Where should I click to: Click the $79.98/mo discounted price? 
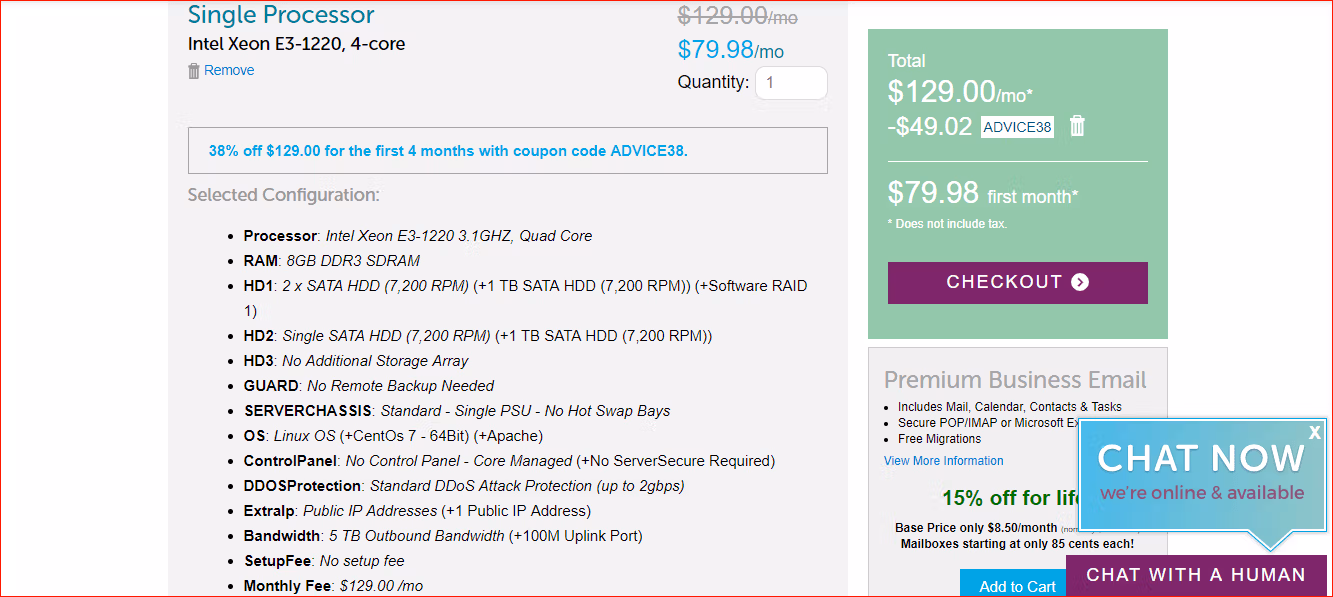pyautogui.click(x=730, y=50)
